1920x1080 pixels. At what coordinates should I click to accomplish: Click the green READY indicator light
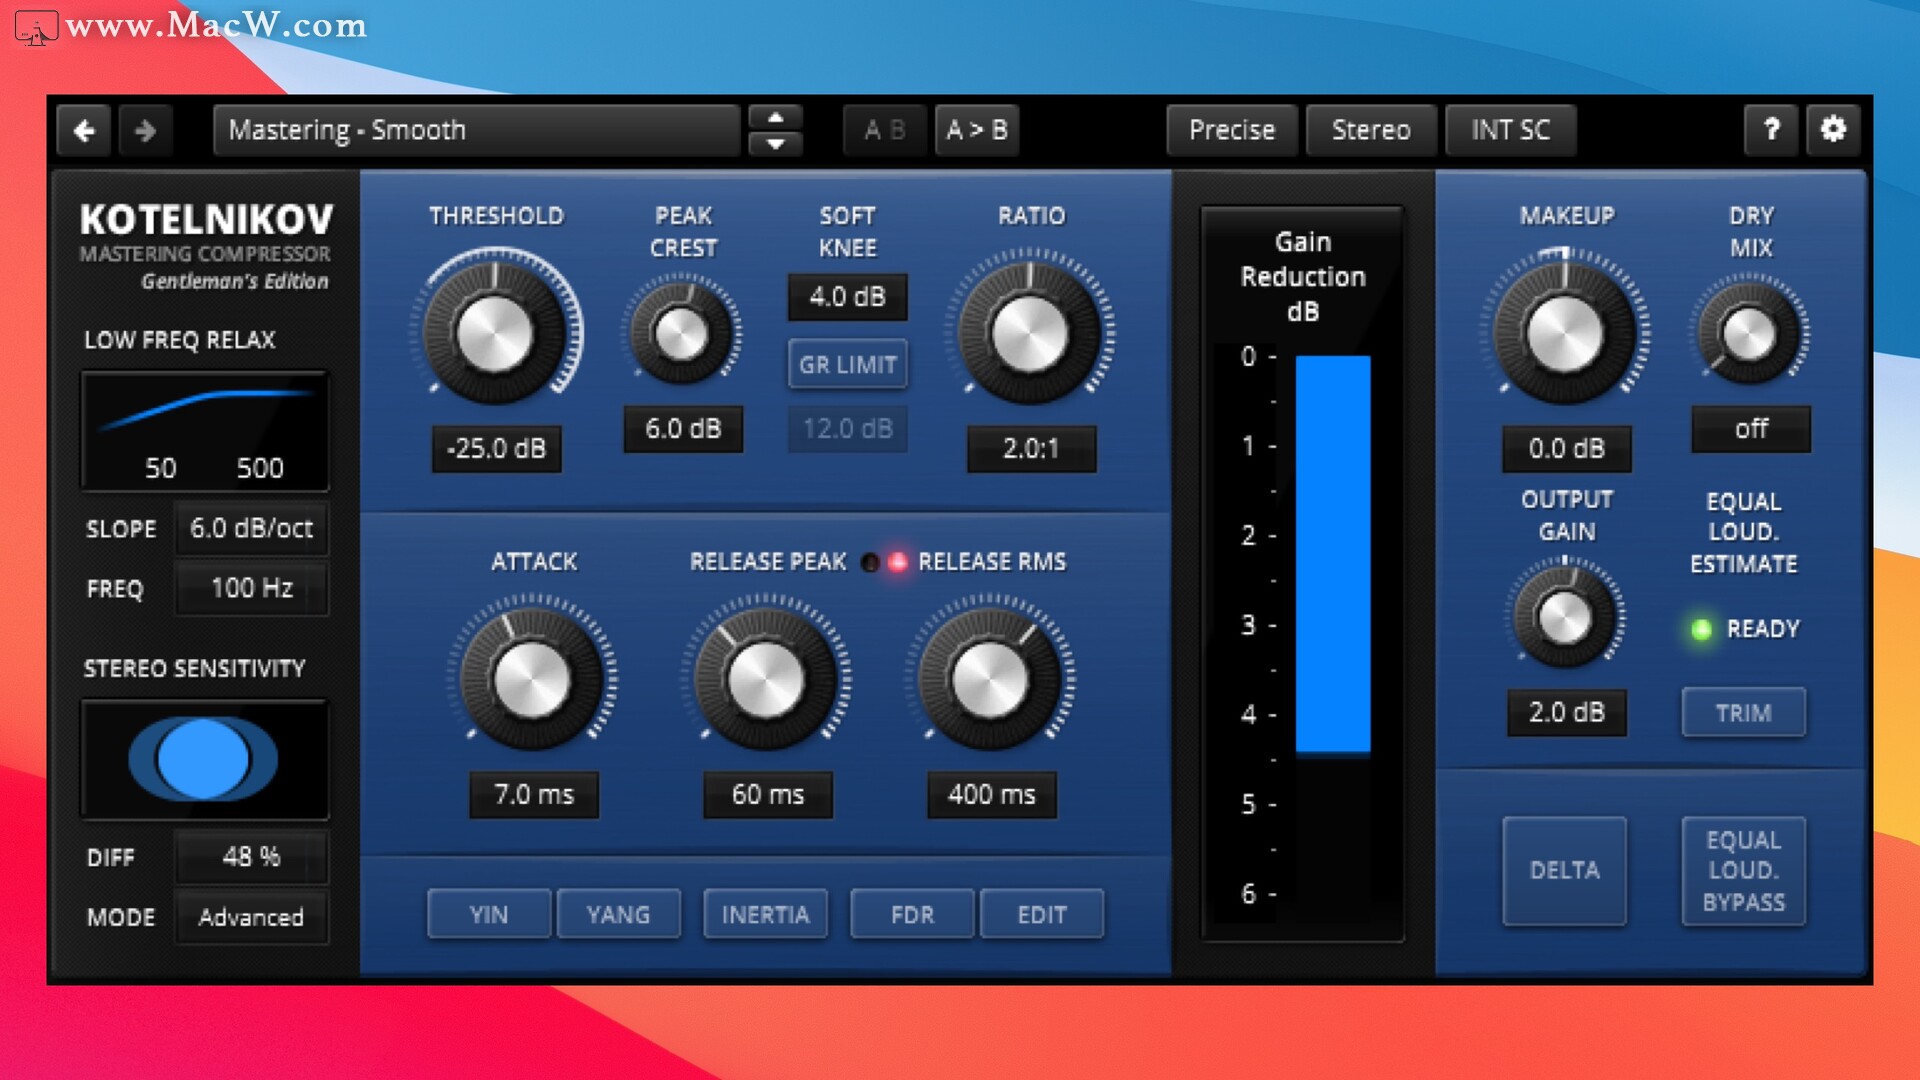[x=1701, y=629]
